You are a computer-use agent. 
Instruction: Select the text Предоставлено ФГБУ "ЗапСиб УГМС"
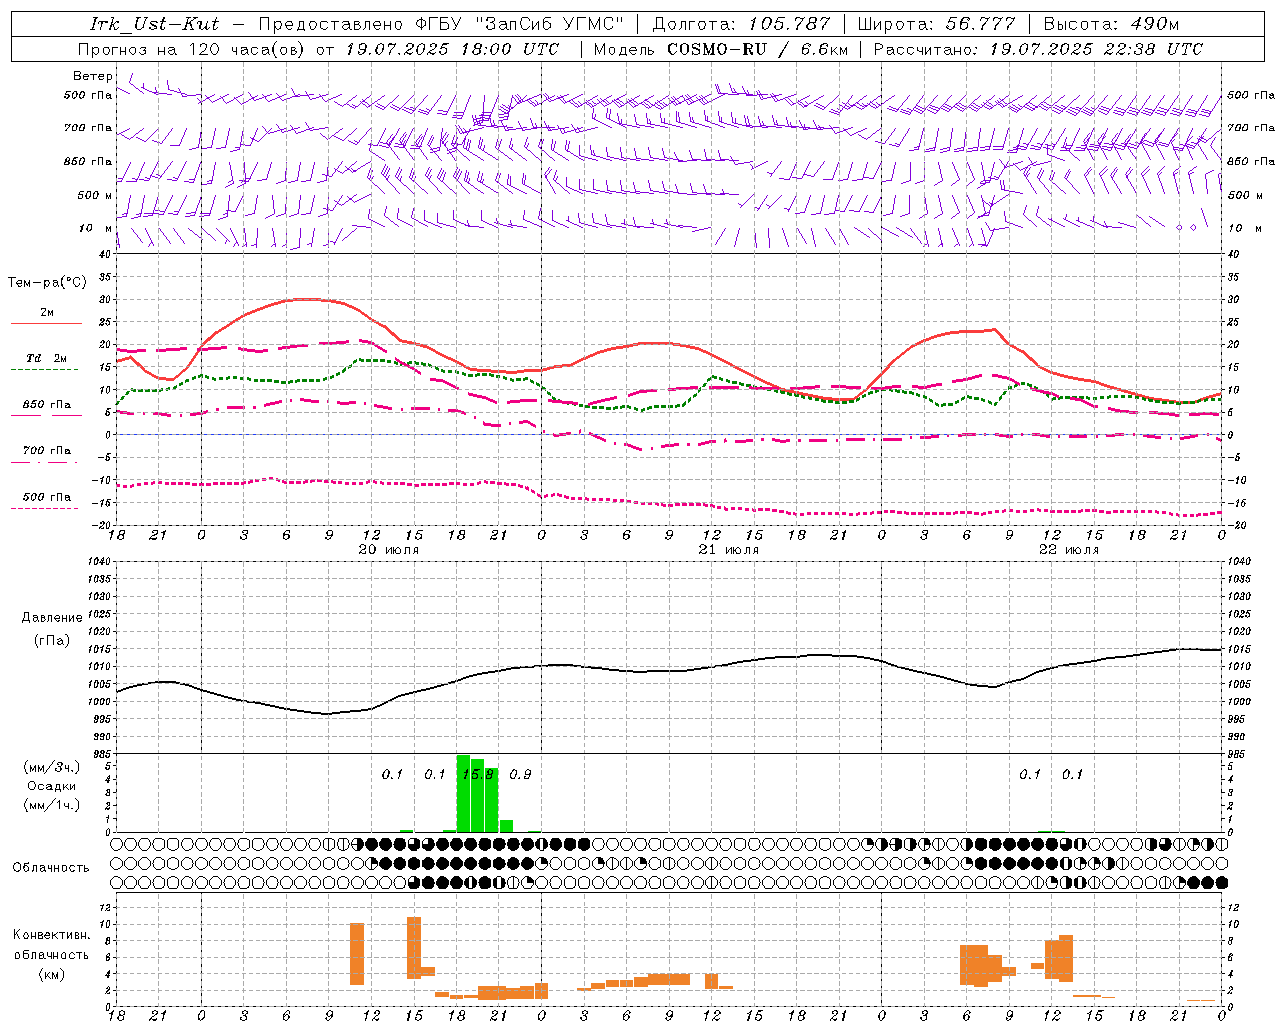[441, 24]
